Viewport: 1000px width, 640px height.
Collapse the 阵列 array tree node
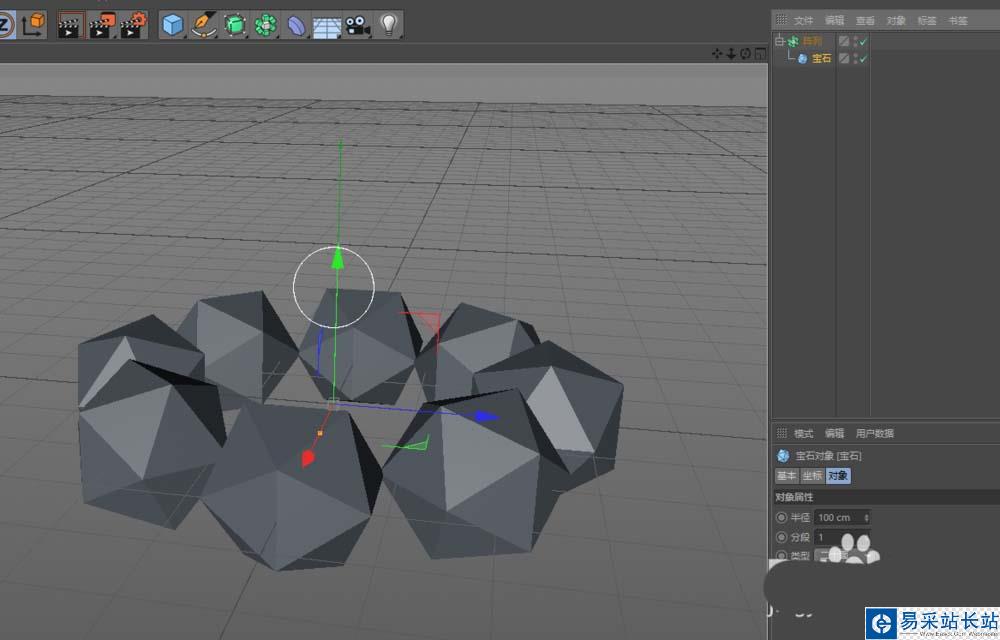[779, 41]
